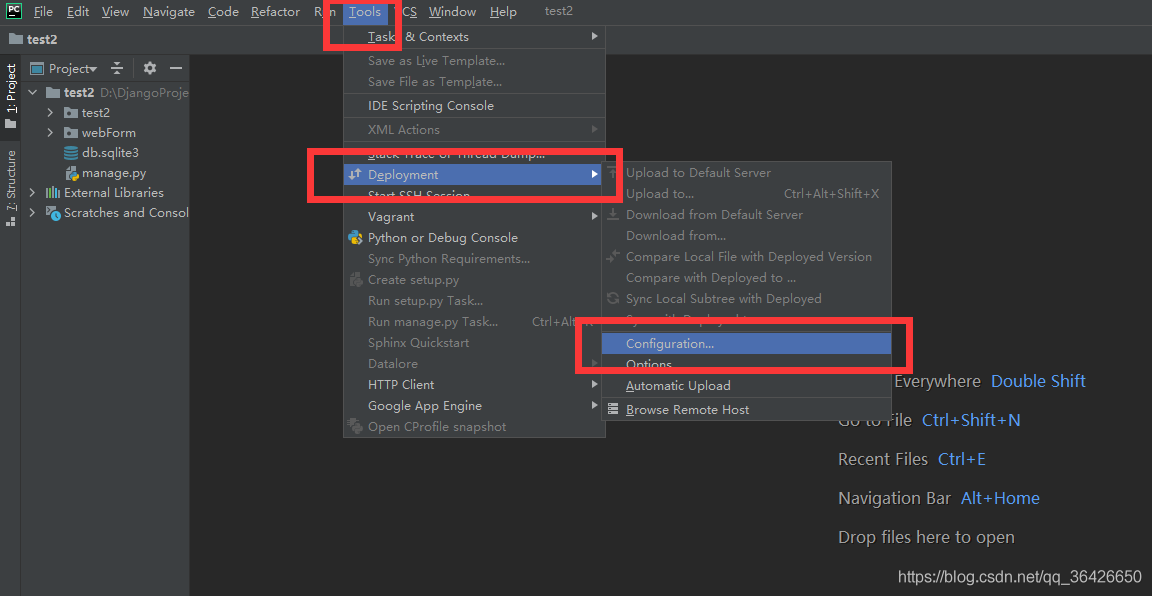The height and width of the screenshot is (596, 1152).
Task: Choose Download from Default Server
Action: click(x=746, y=215)
